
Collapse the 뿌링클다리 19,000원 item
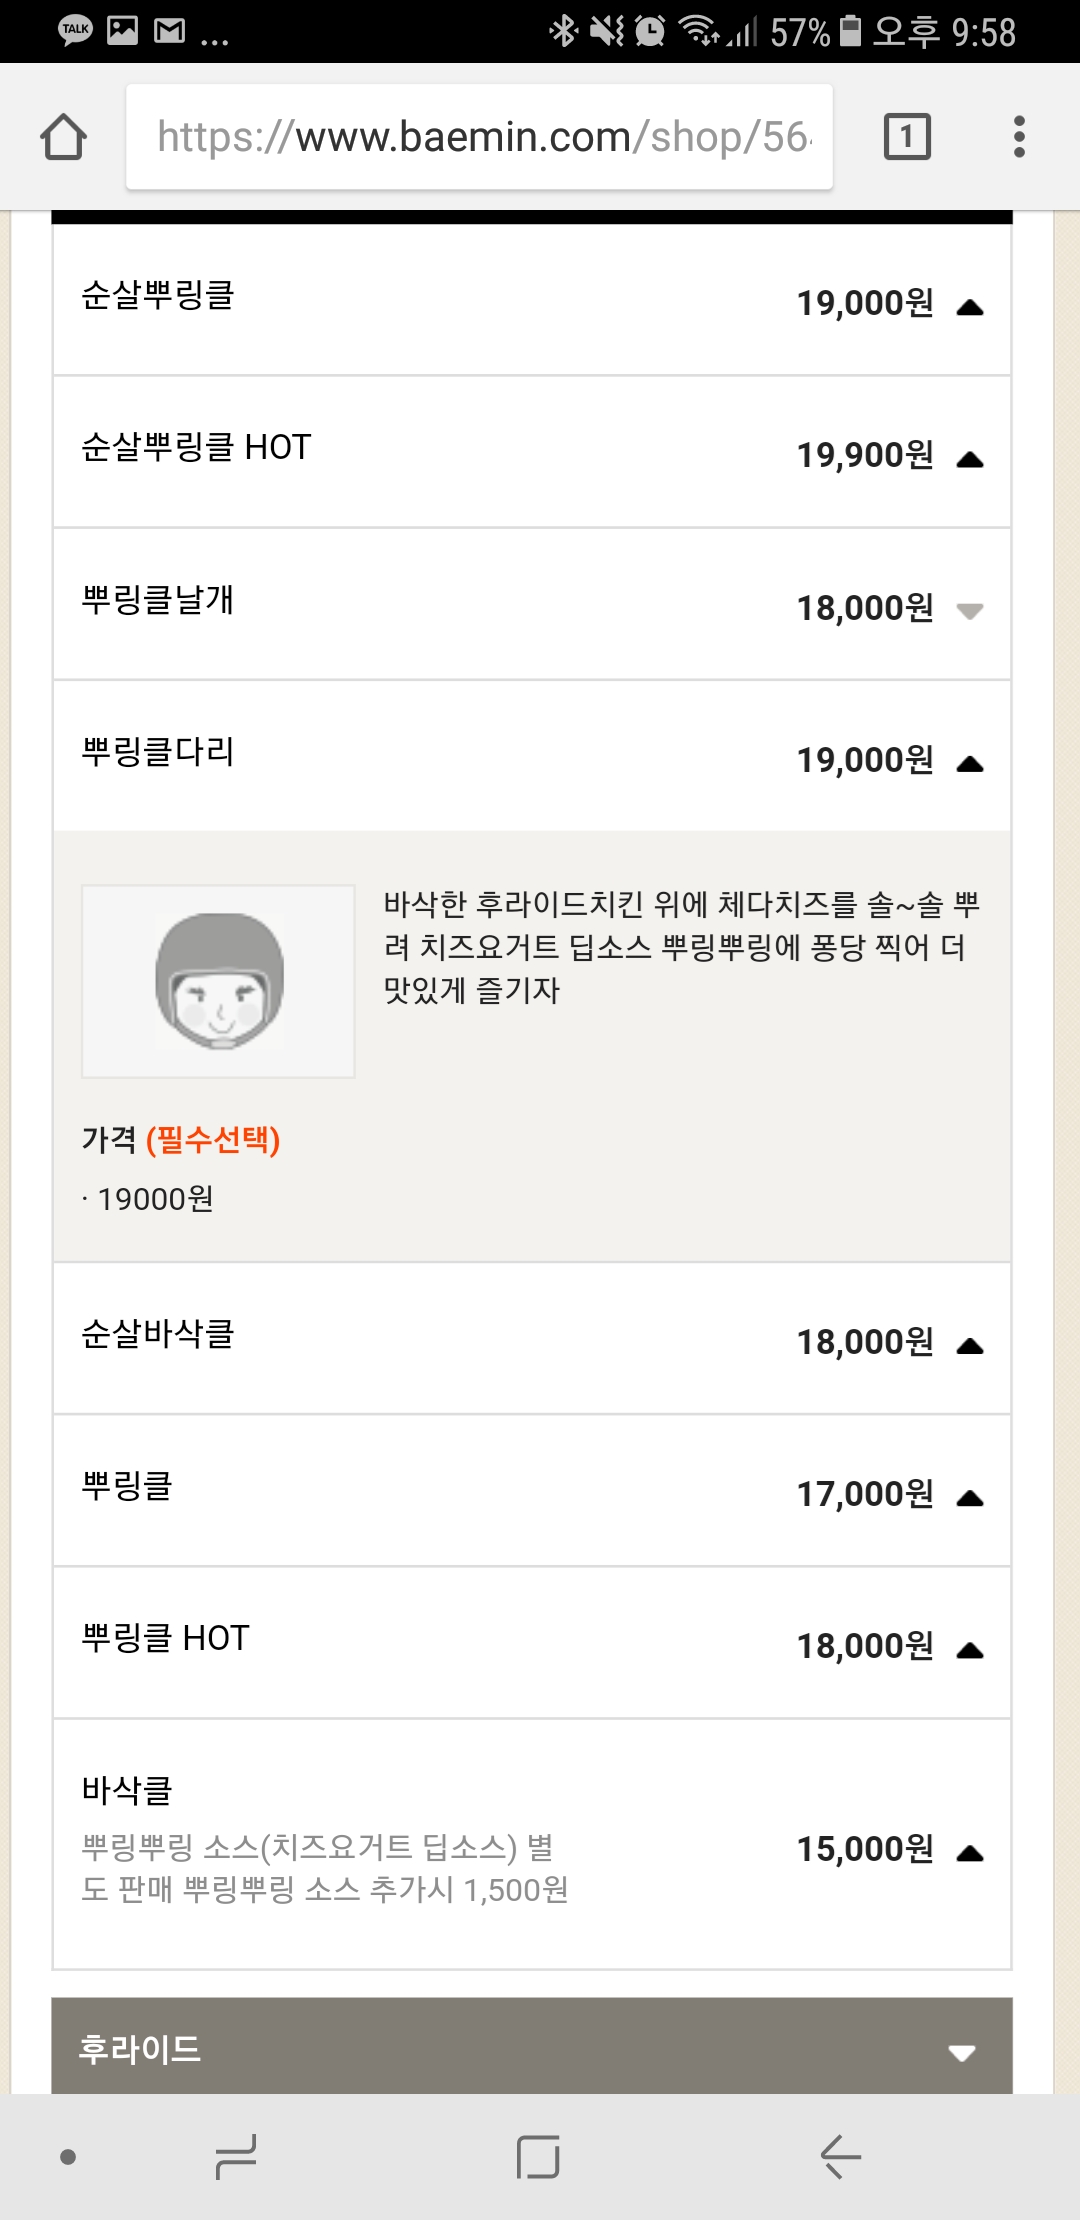coord(969,764)
